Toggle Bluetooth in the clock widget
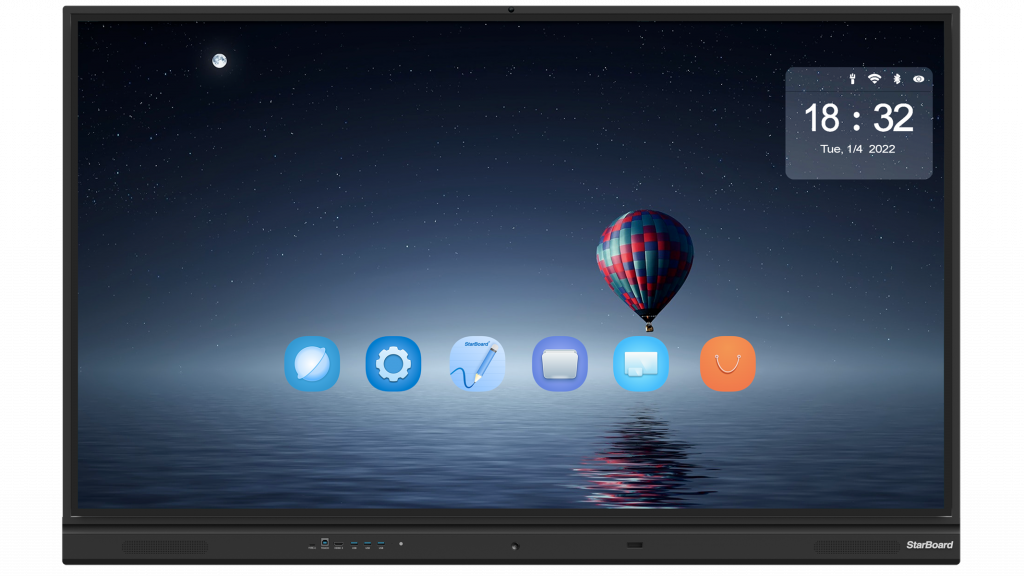Image resolution: width=1024 pixels, height=576 pixels. (897, 78)
